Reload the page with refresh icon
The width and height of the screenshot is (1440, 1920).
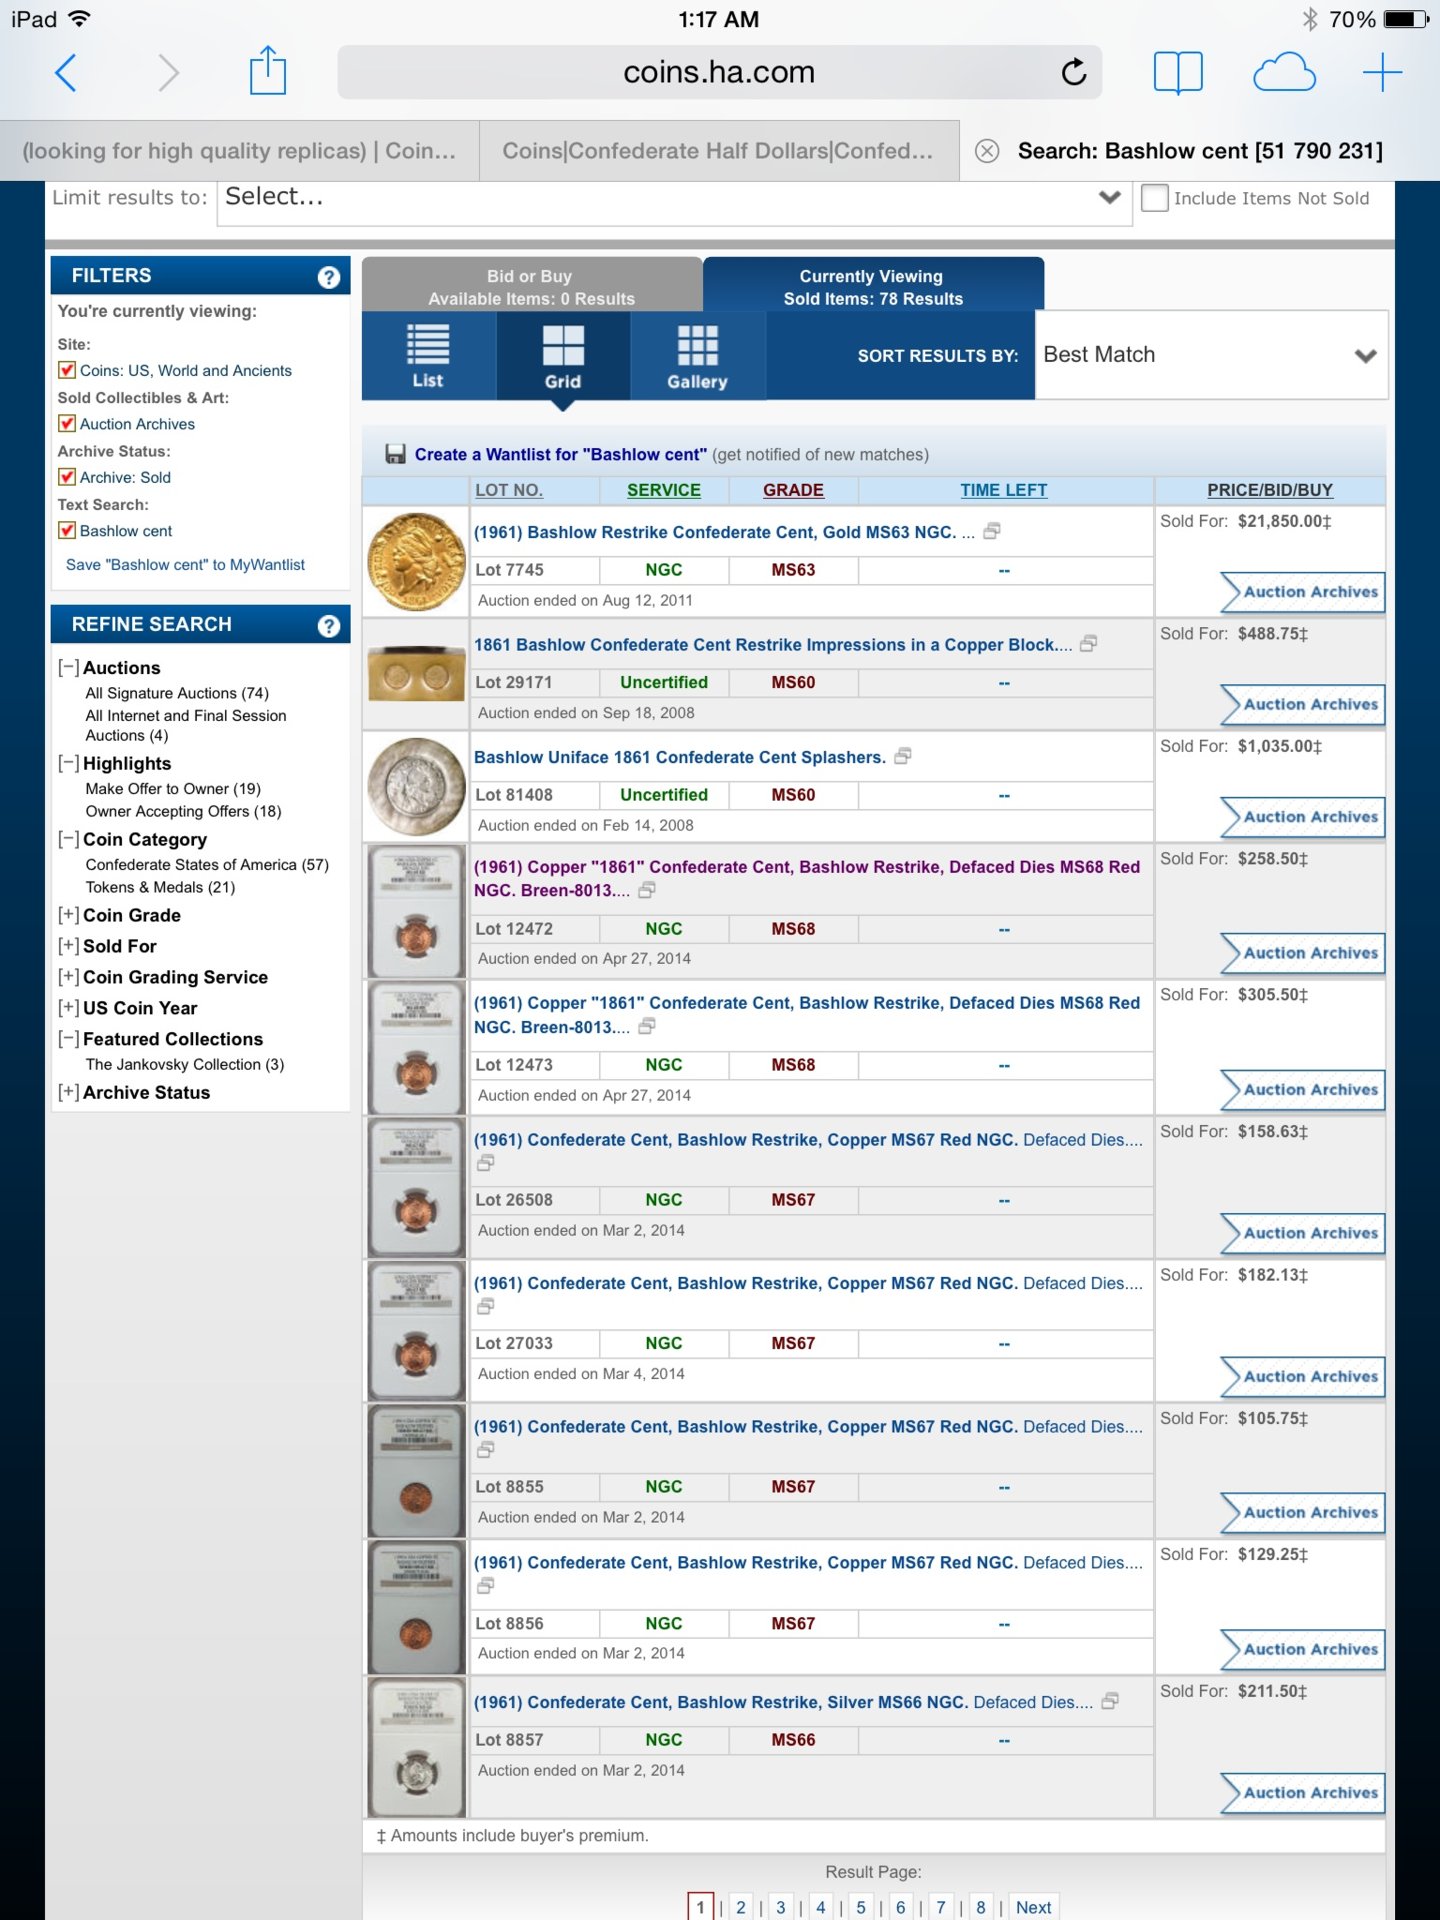click(1074, 72)
